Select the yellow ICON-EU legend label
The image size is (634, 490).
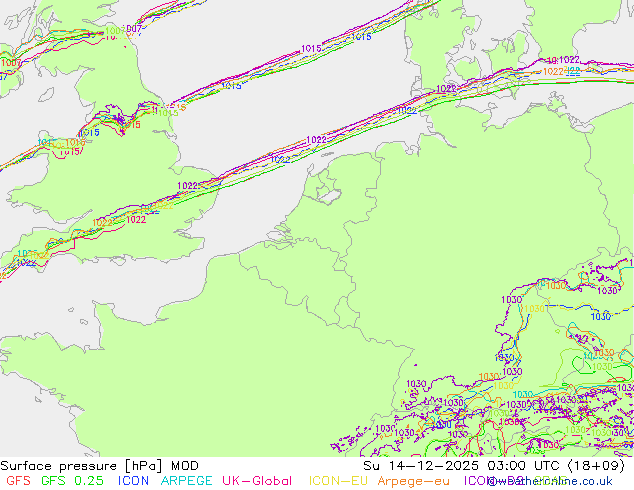tap(338, 481)
